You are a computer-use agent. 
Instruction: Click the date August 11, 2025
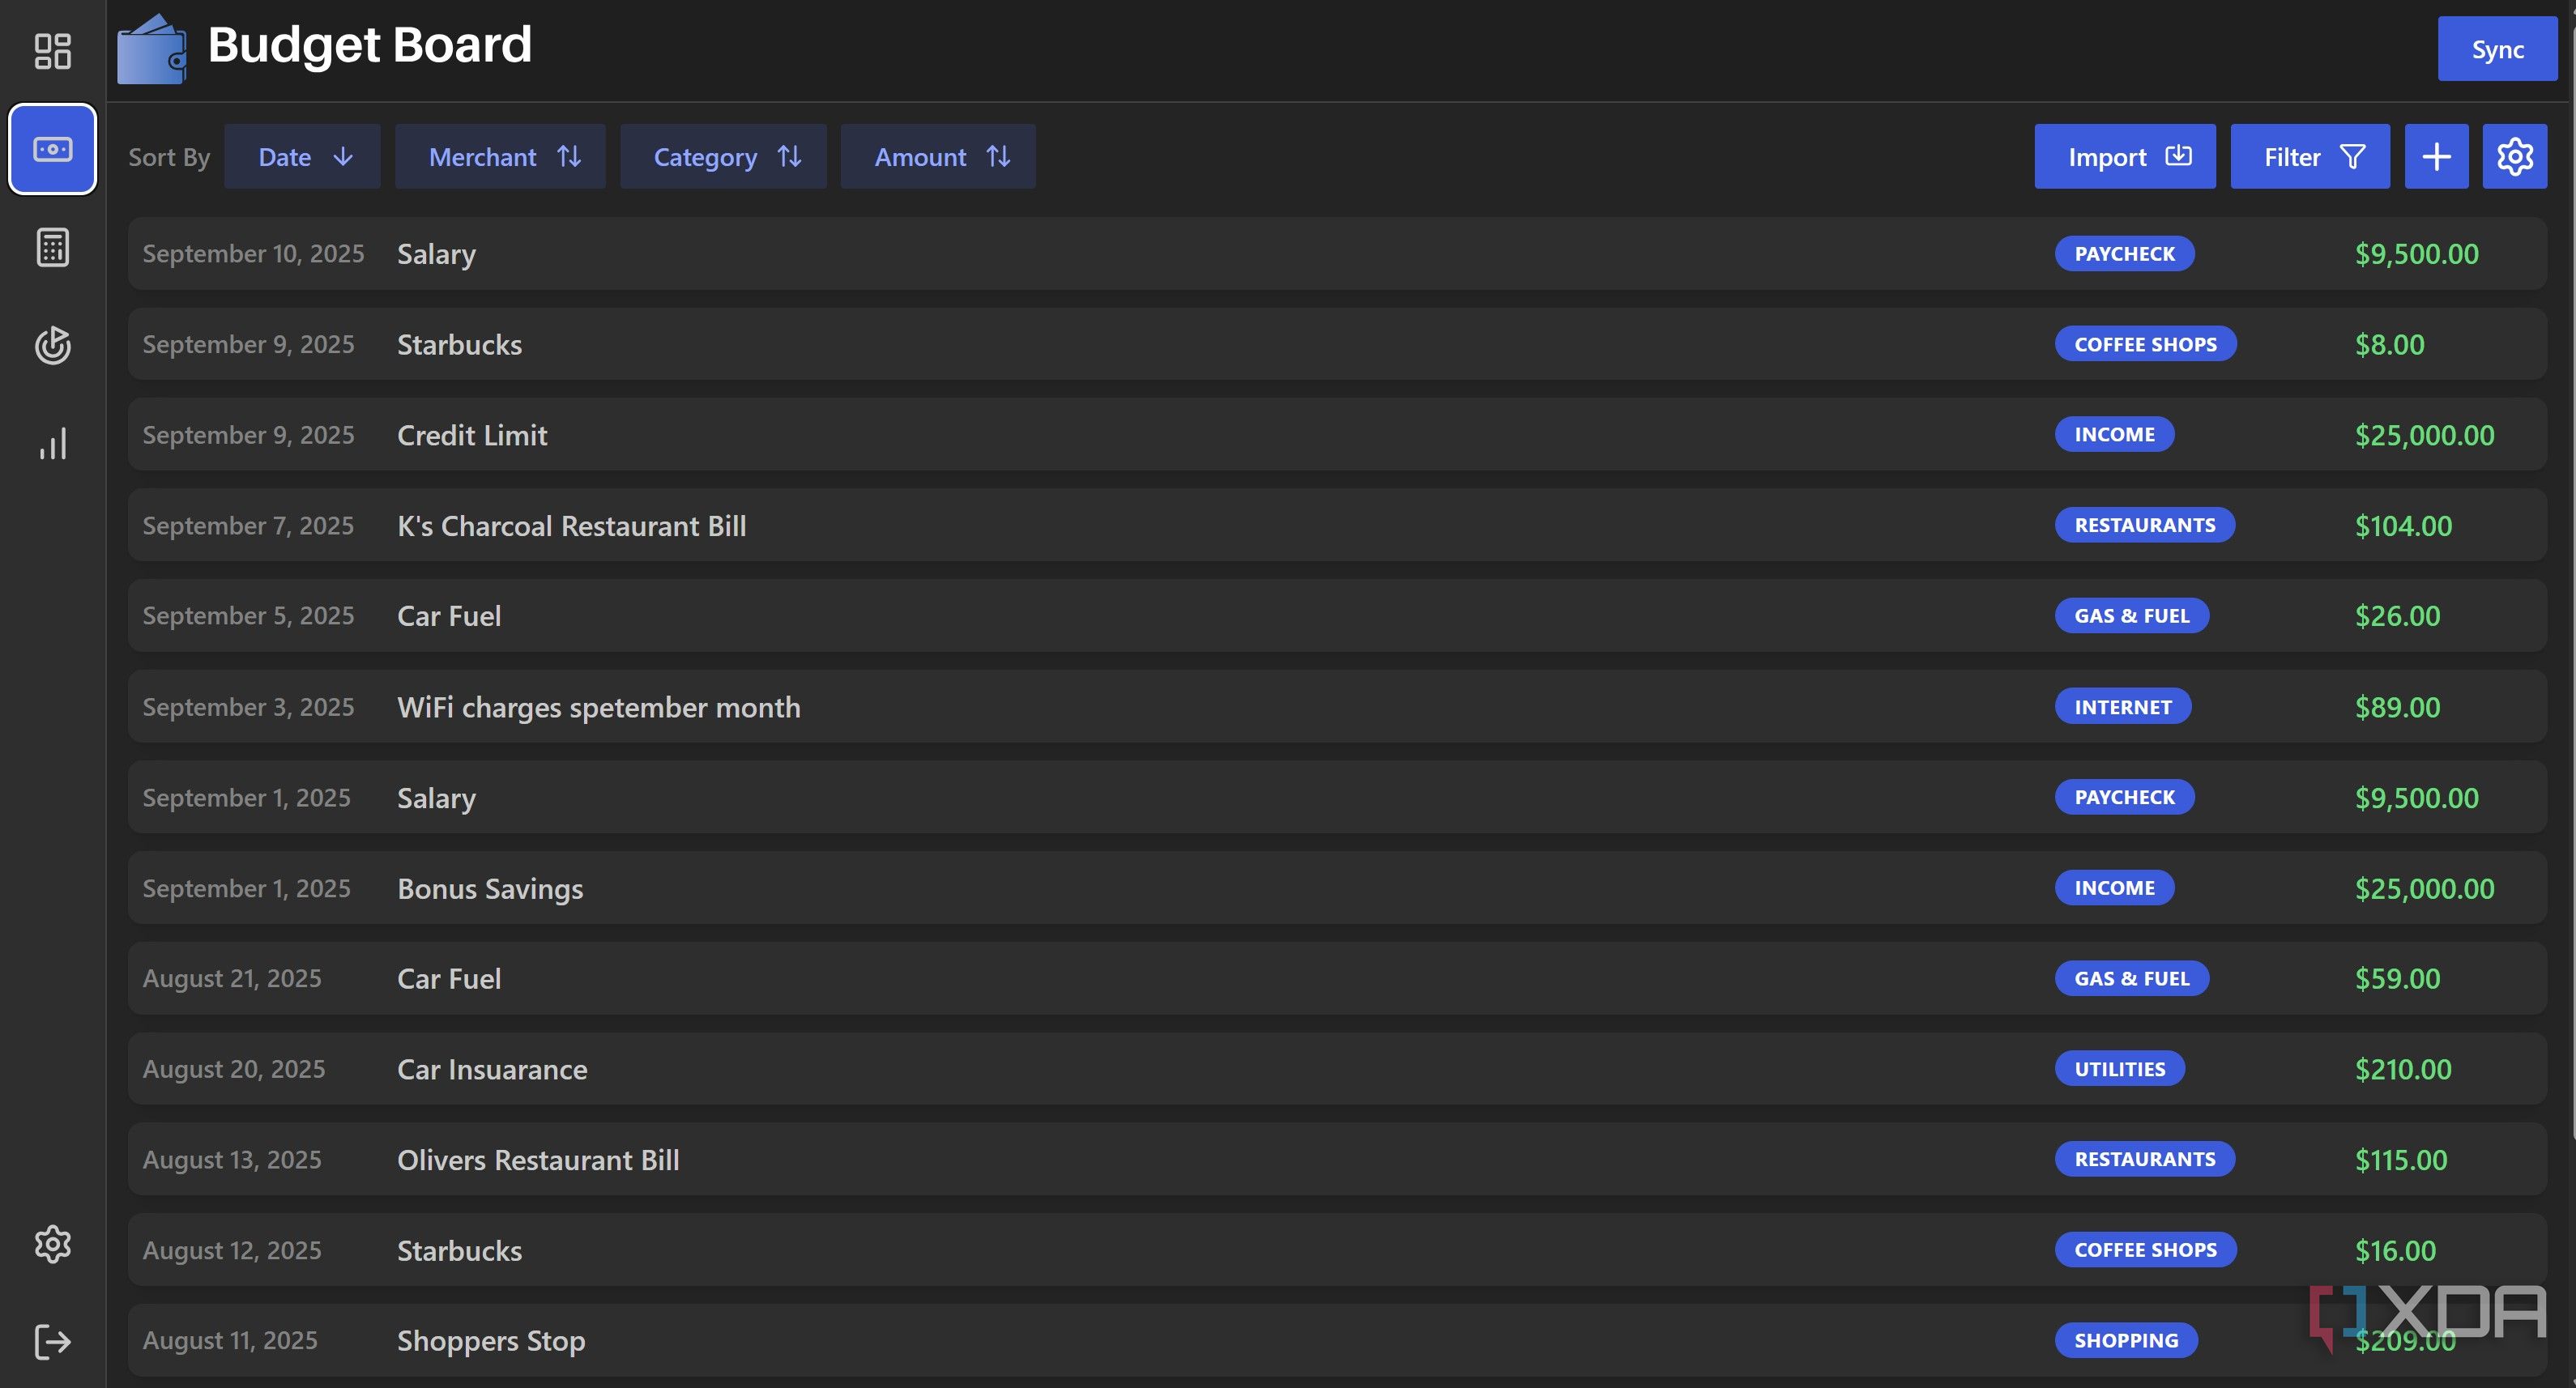pos(230,1340)
